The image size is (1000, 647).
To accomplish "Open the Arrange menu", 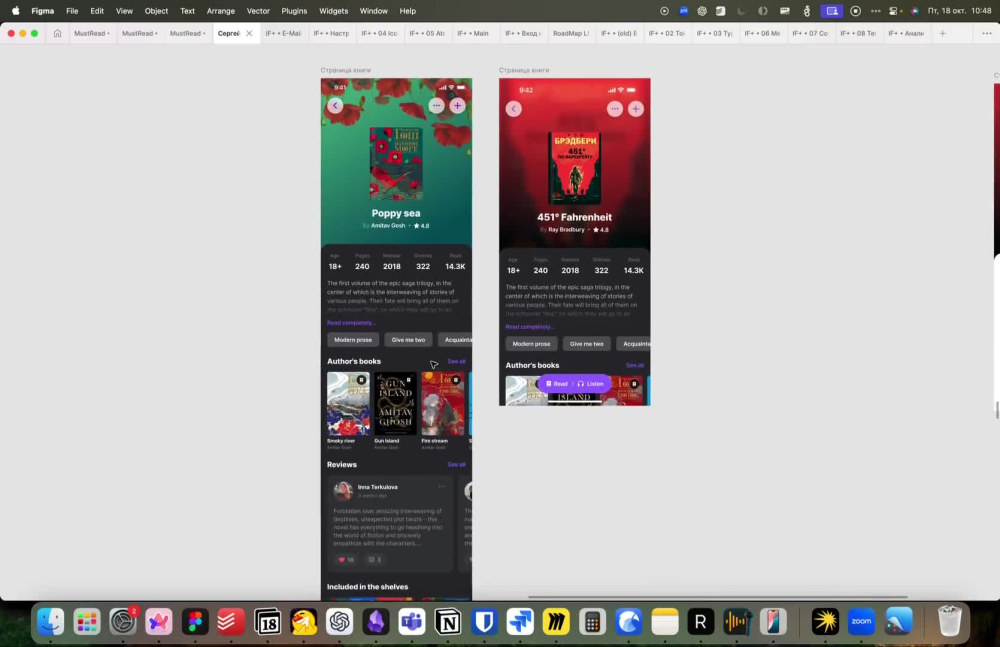I will [221, 11].
